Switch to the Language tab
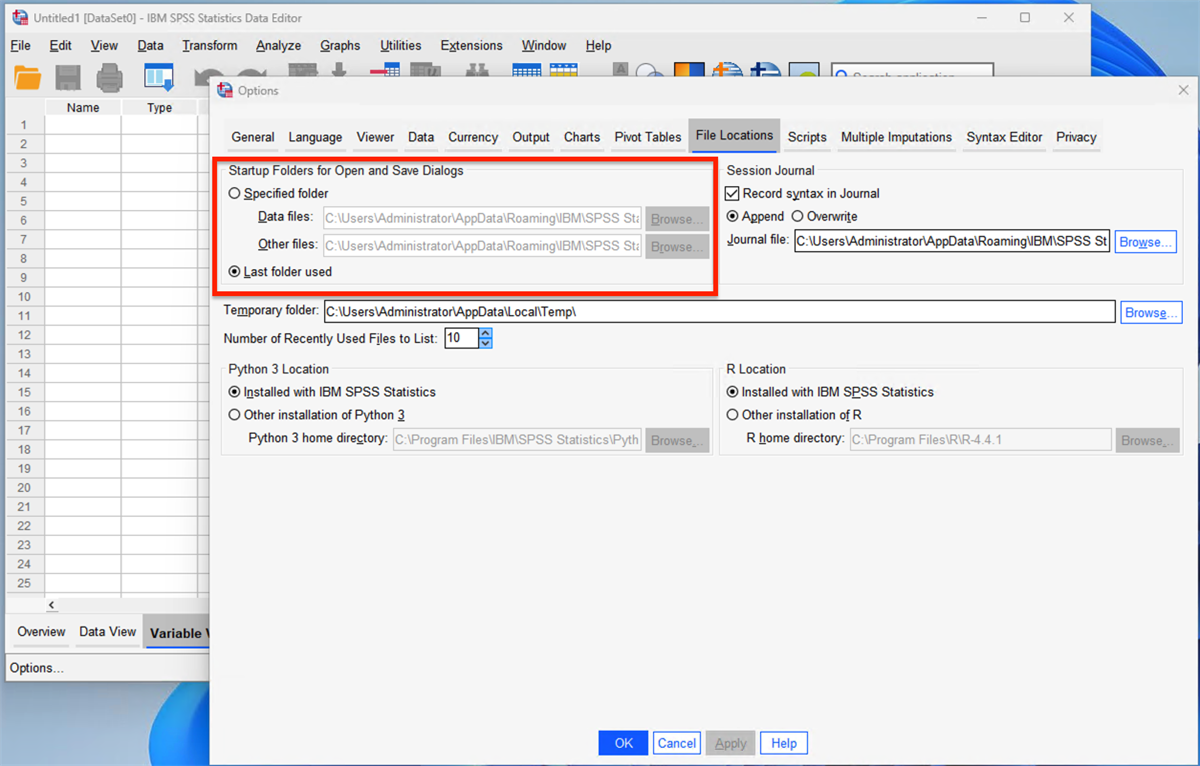 (x=315, y=137)
